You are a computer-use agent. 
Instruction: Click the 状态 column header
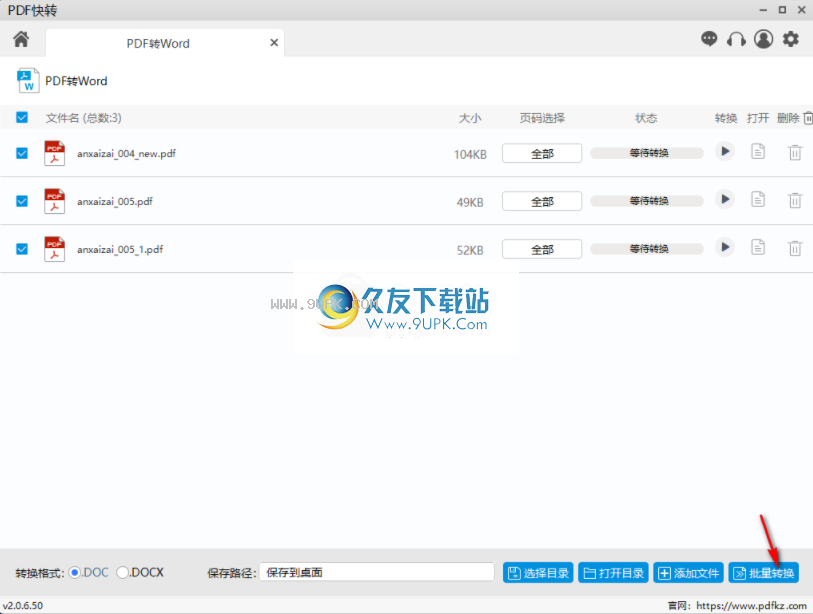tap(646, 118)
